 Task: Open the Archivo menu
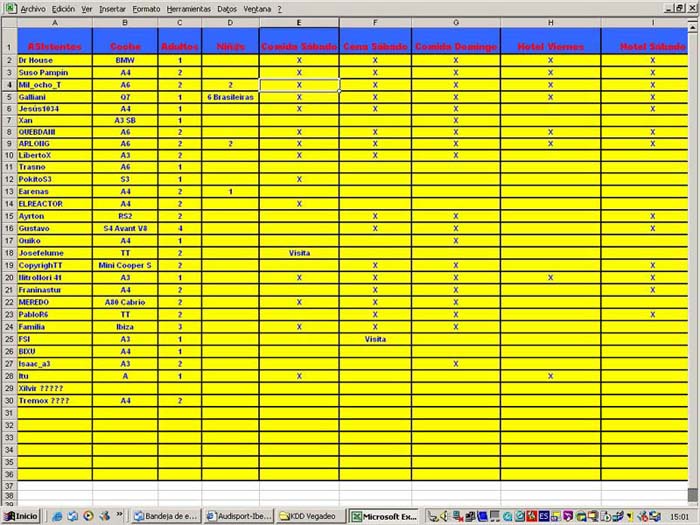32,7
